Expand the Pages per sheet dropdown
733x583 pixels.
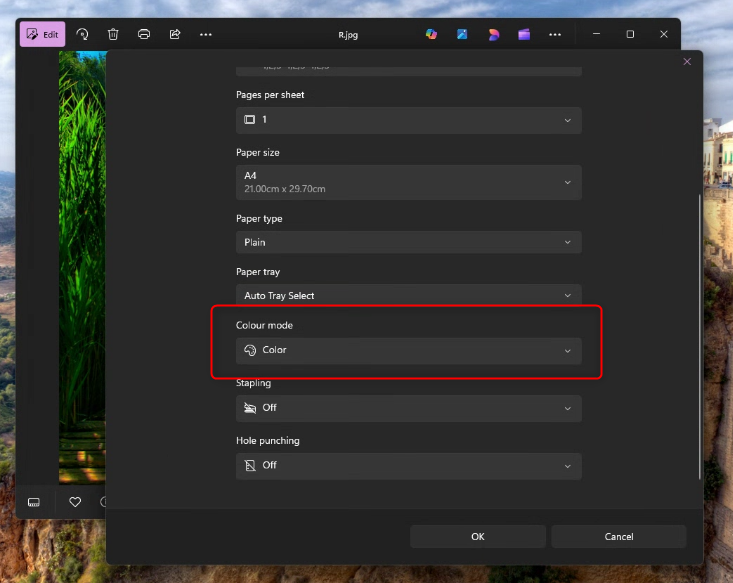click(409, 120)
